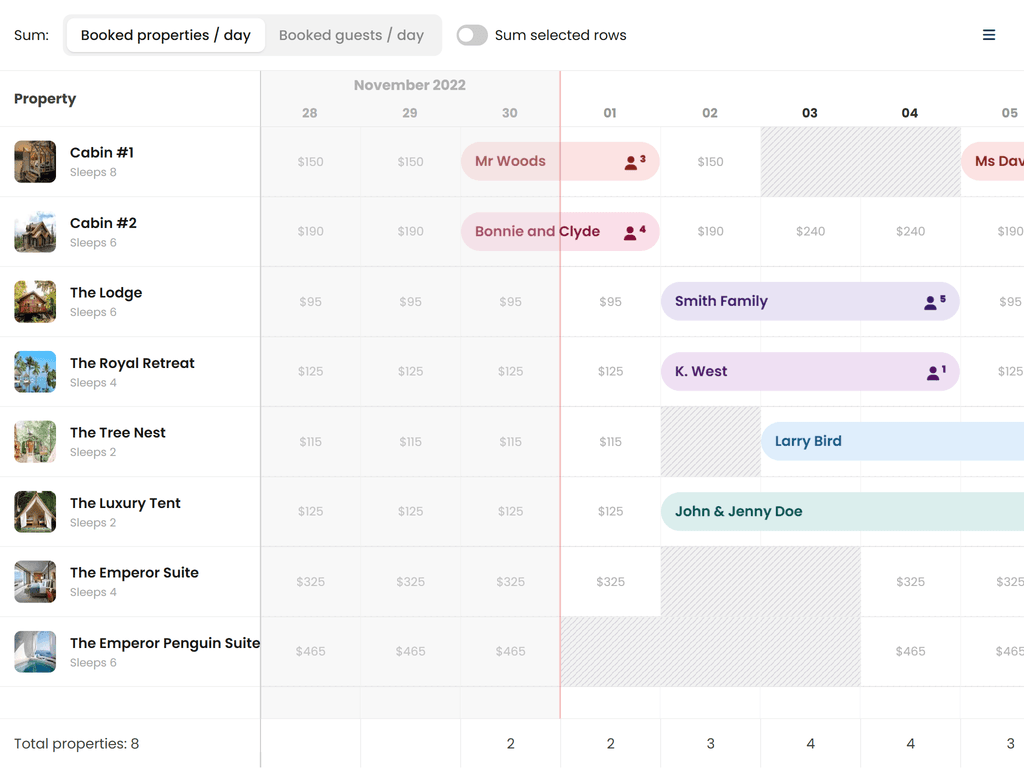The height and width of the screenshot is (768, 1024).
Task: Select date 03 in timeline header
Action: [810, 113]
